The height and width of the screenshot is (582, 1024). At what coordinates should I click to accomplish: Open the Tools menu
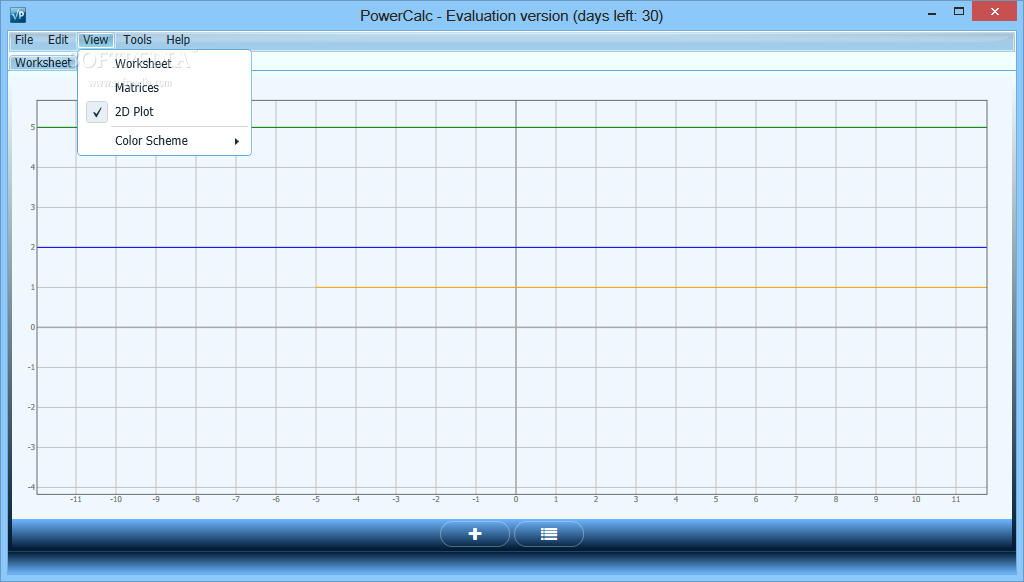click(137, 40)
